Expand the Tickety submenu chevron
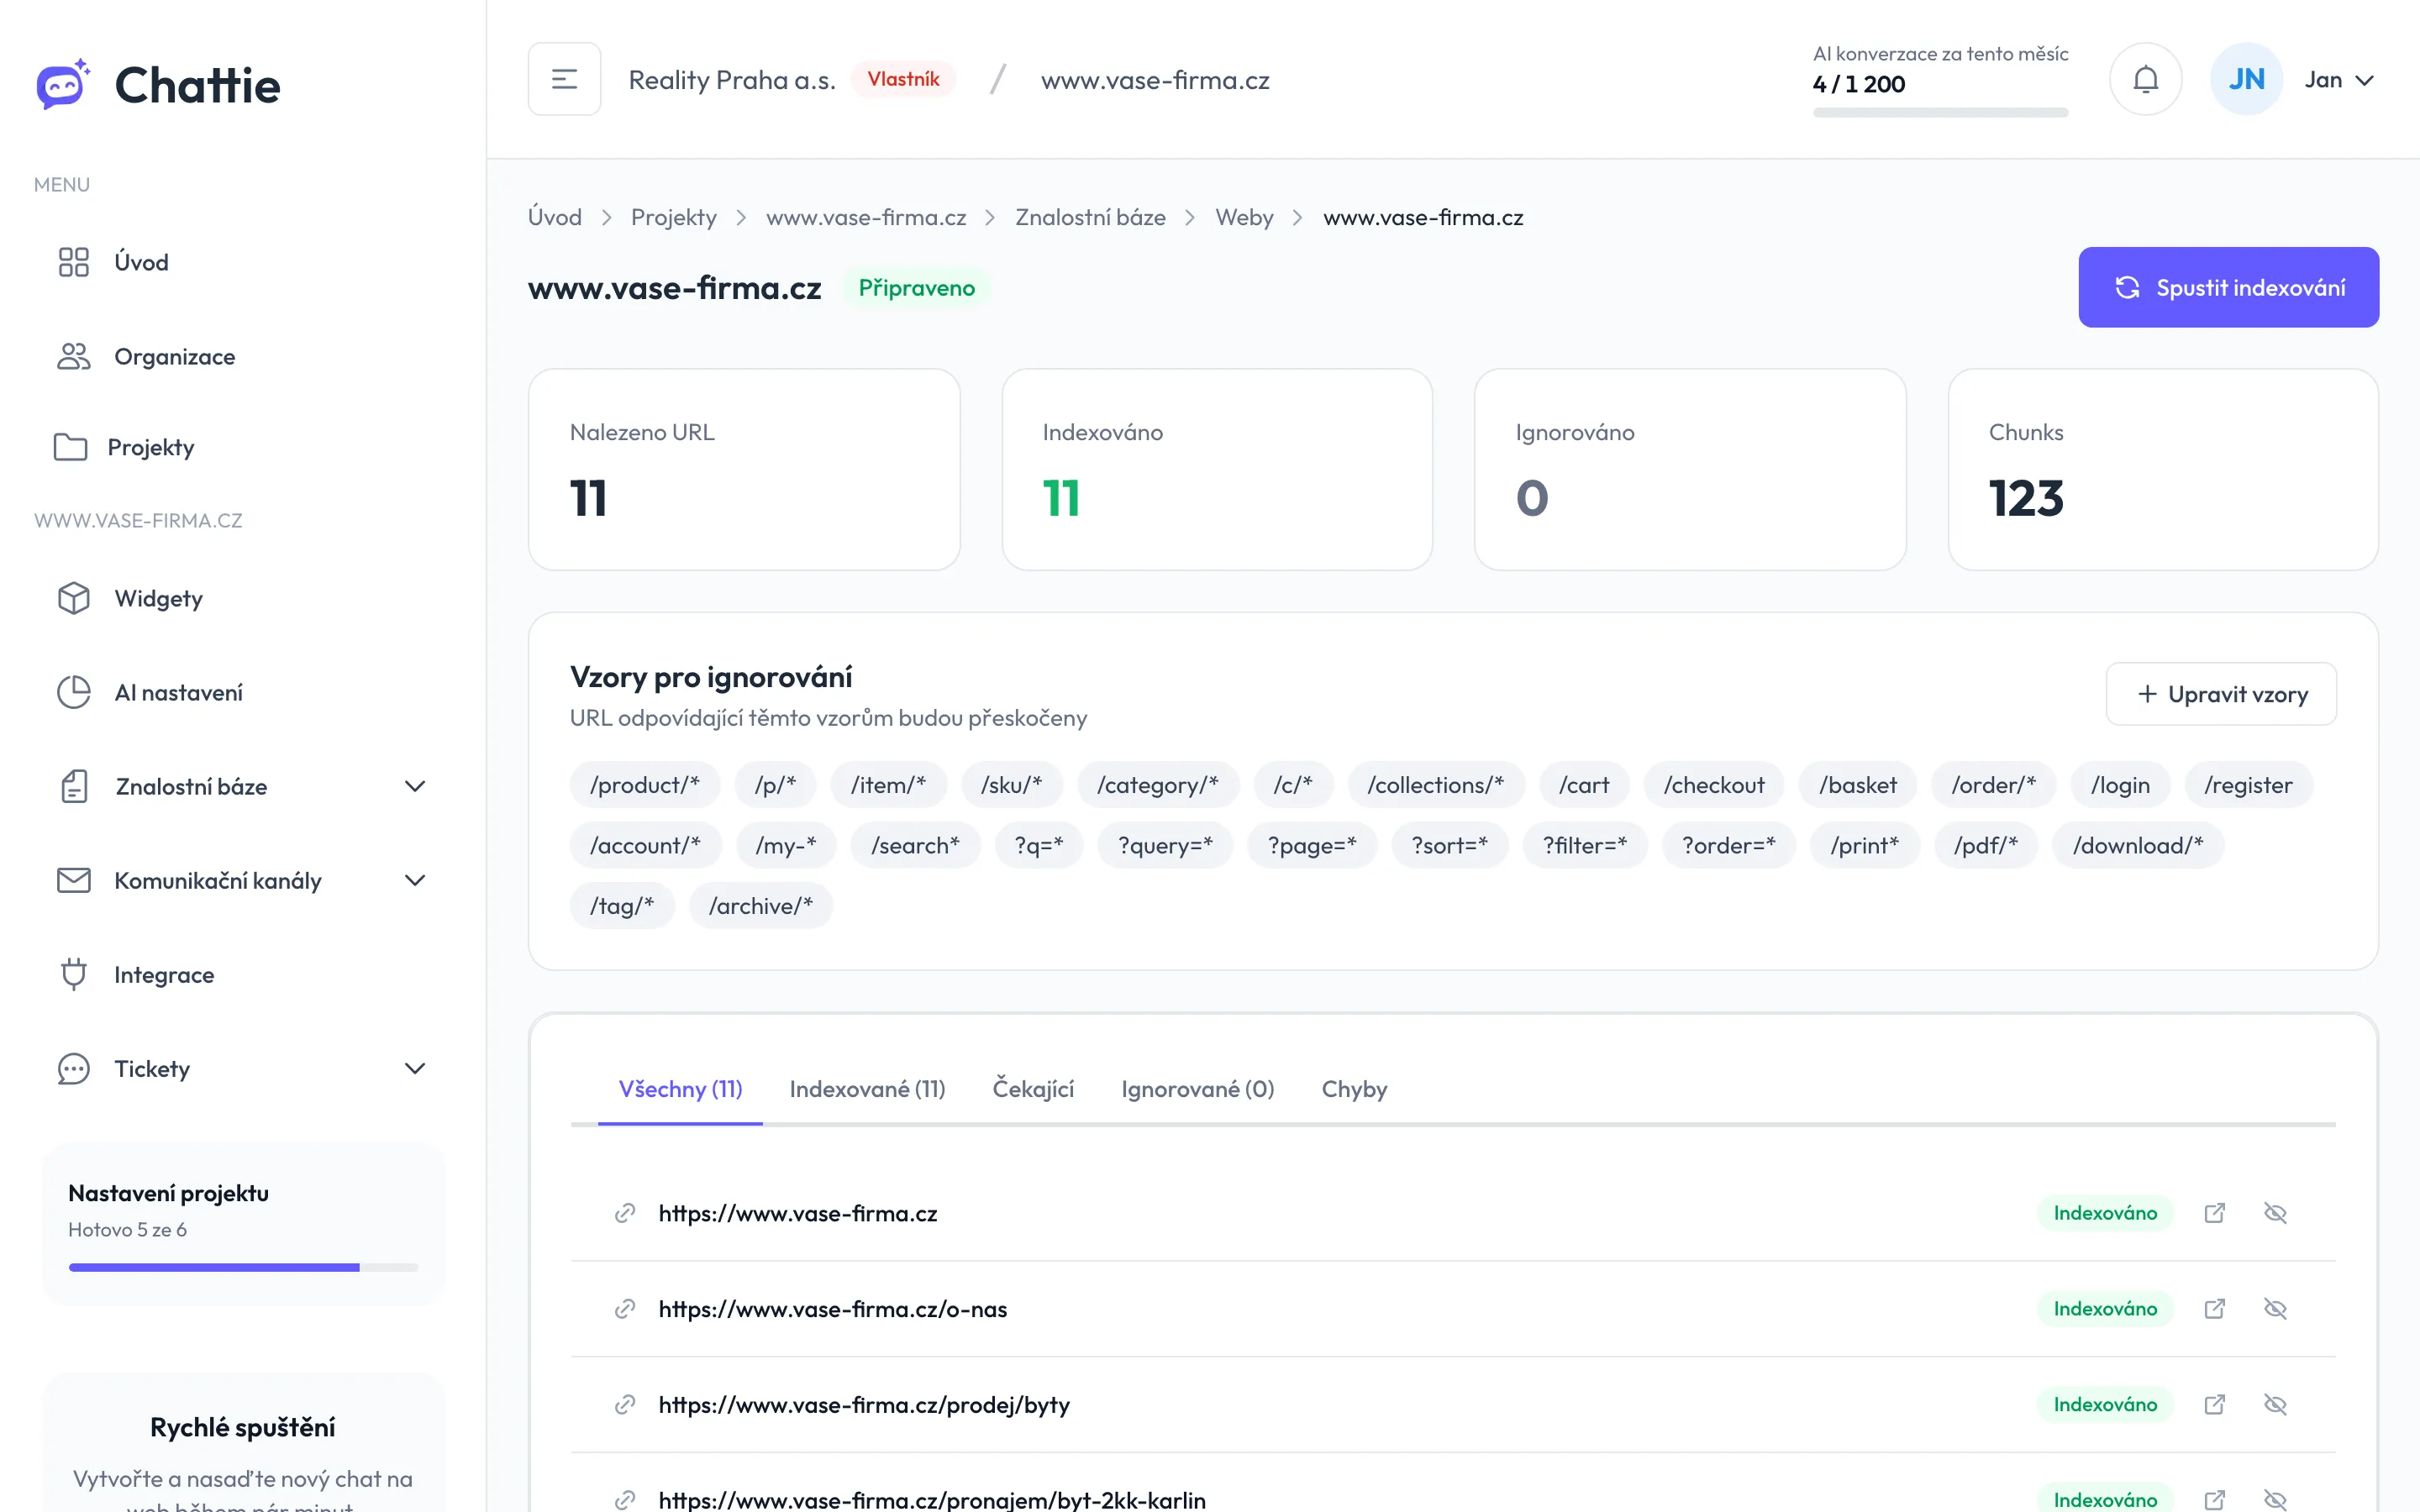 [x=415, y=1068]
